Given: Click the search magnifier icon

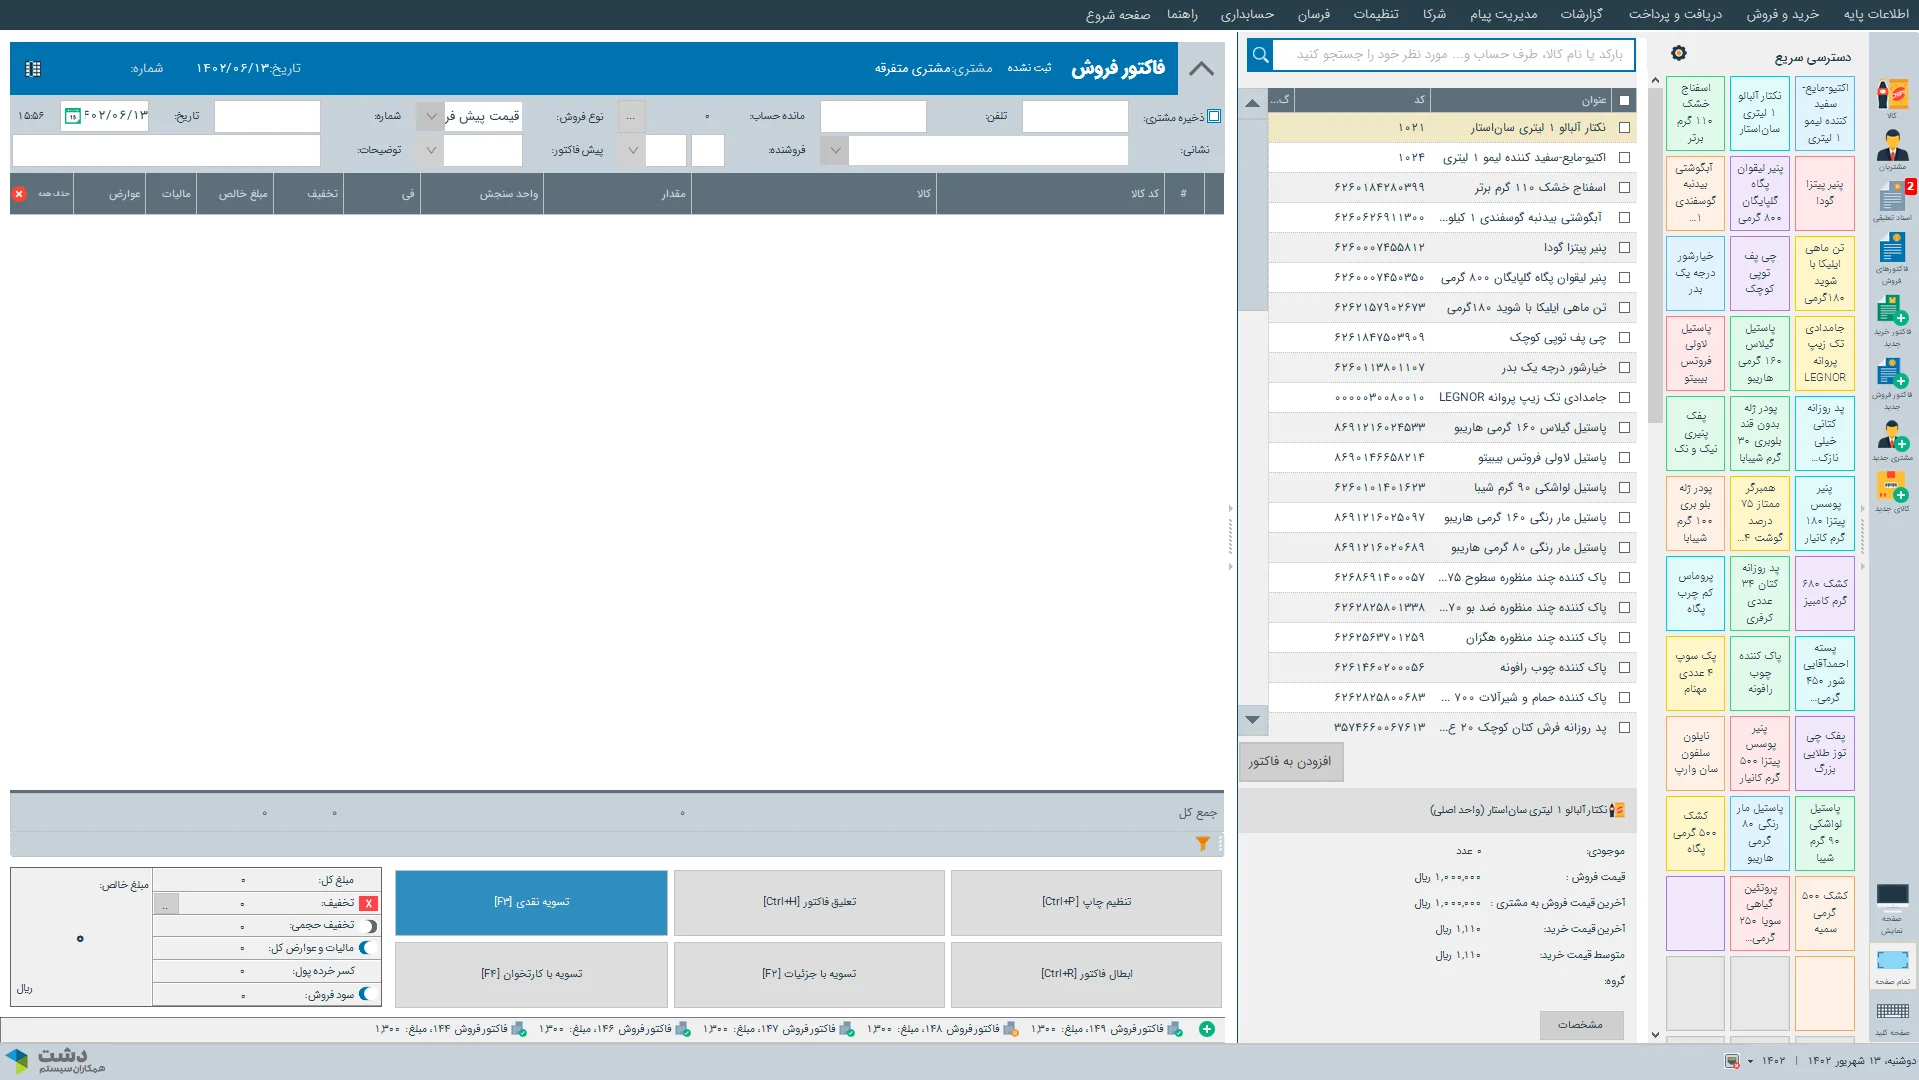Looking at the screenshot, I should [x=1260, y=55].
